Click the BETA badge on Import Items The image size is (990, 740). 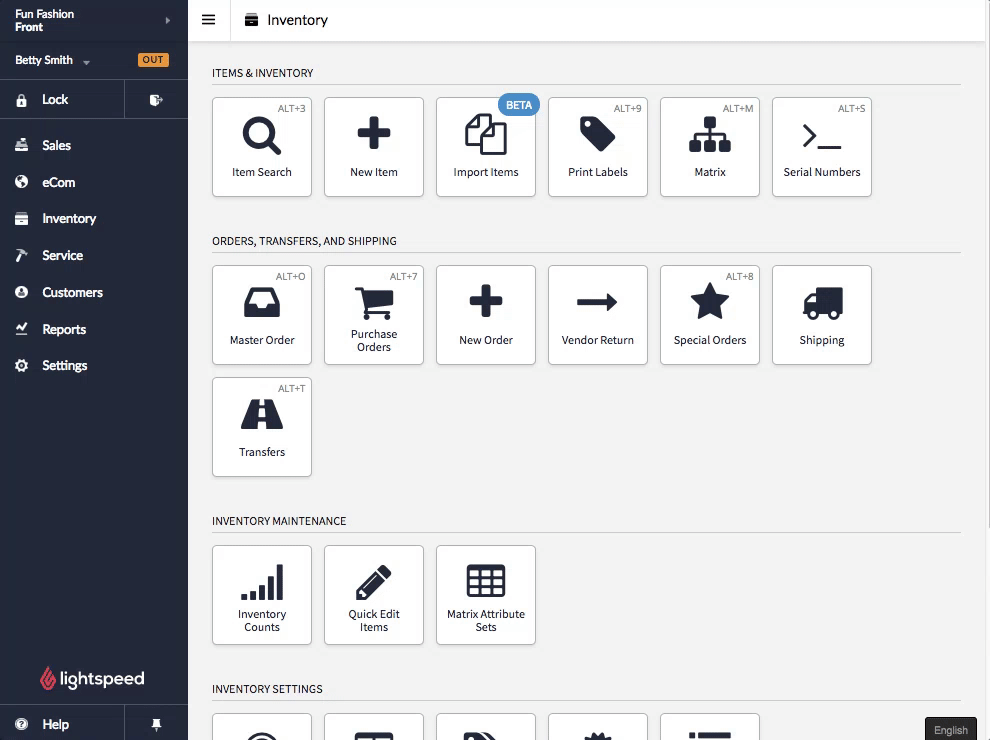click(519, 105)
